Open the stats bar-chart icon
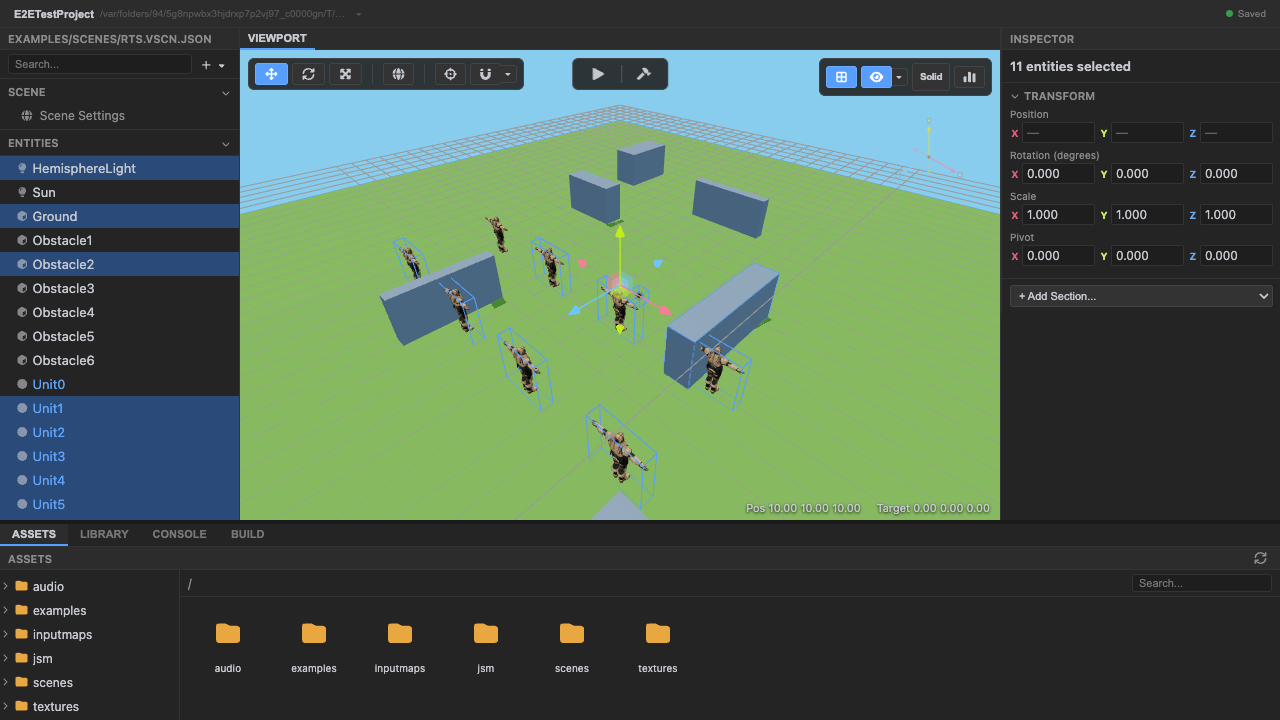1280x720 pixels. (x=969, y=77)
